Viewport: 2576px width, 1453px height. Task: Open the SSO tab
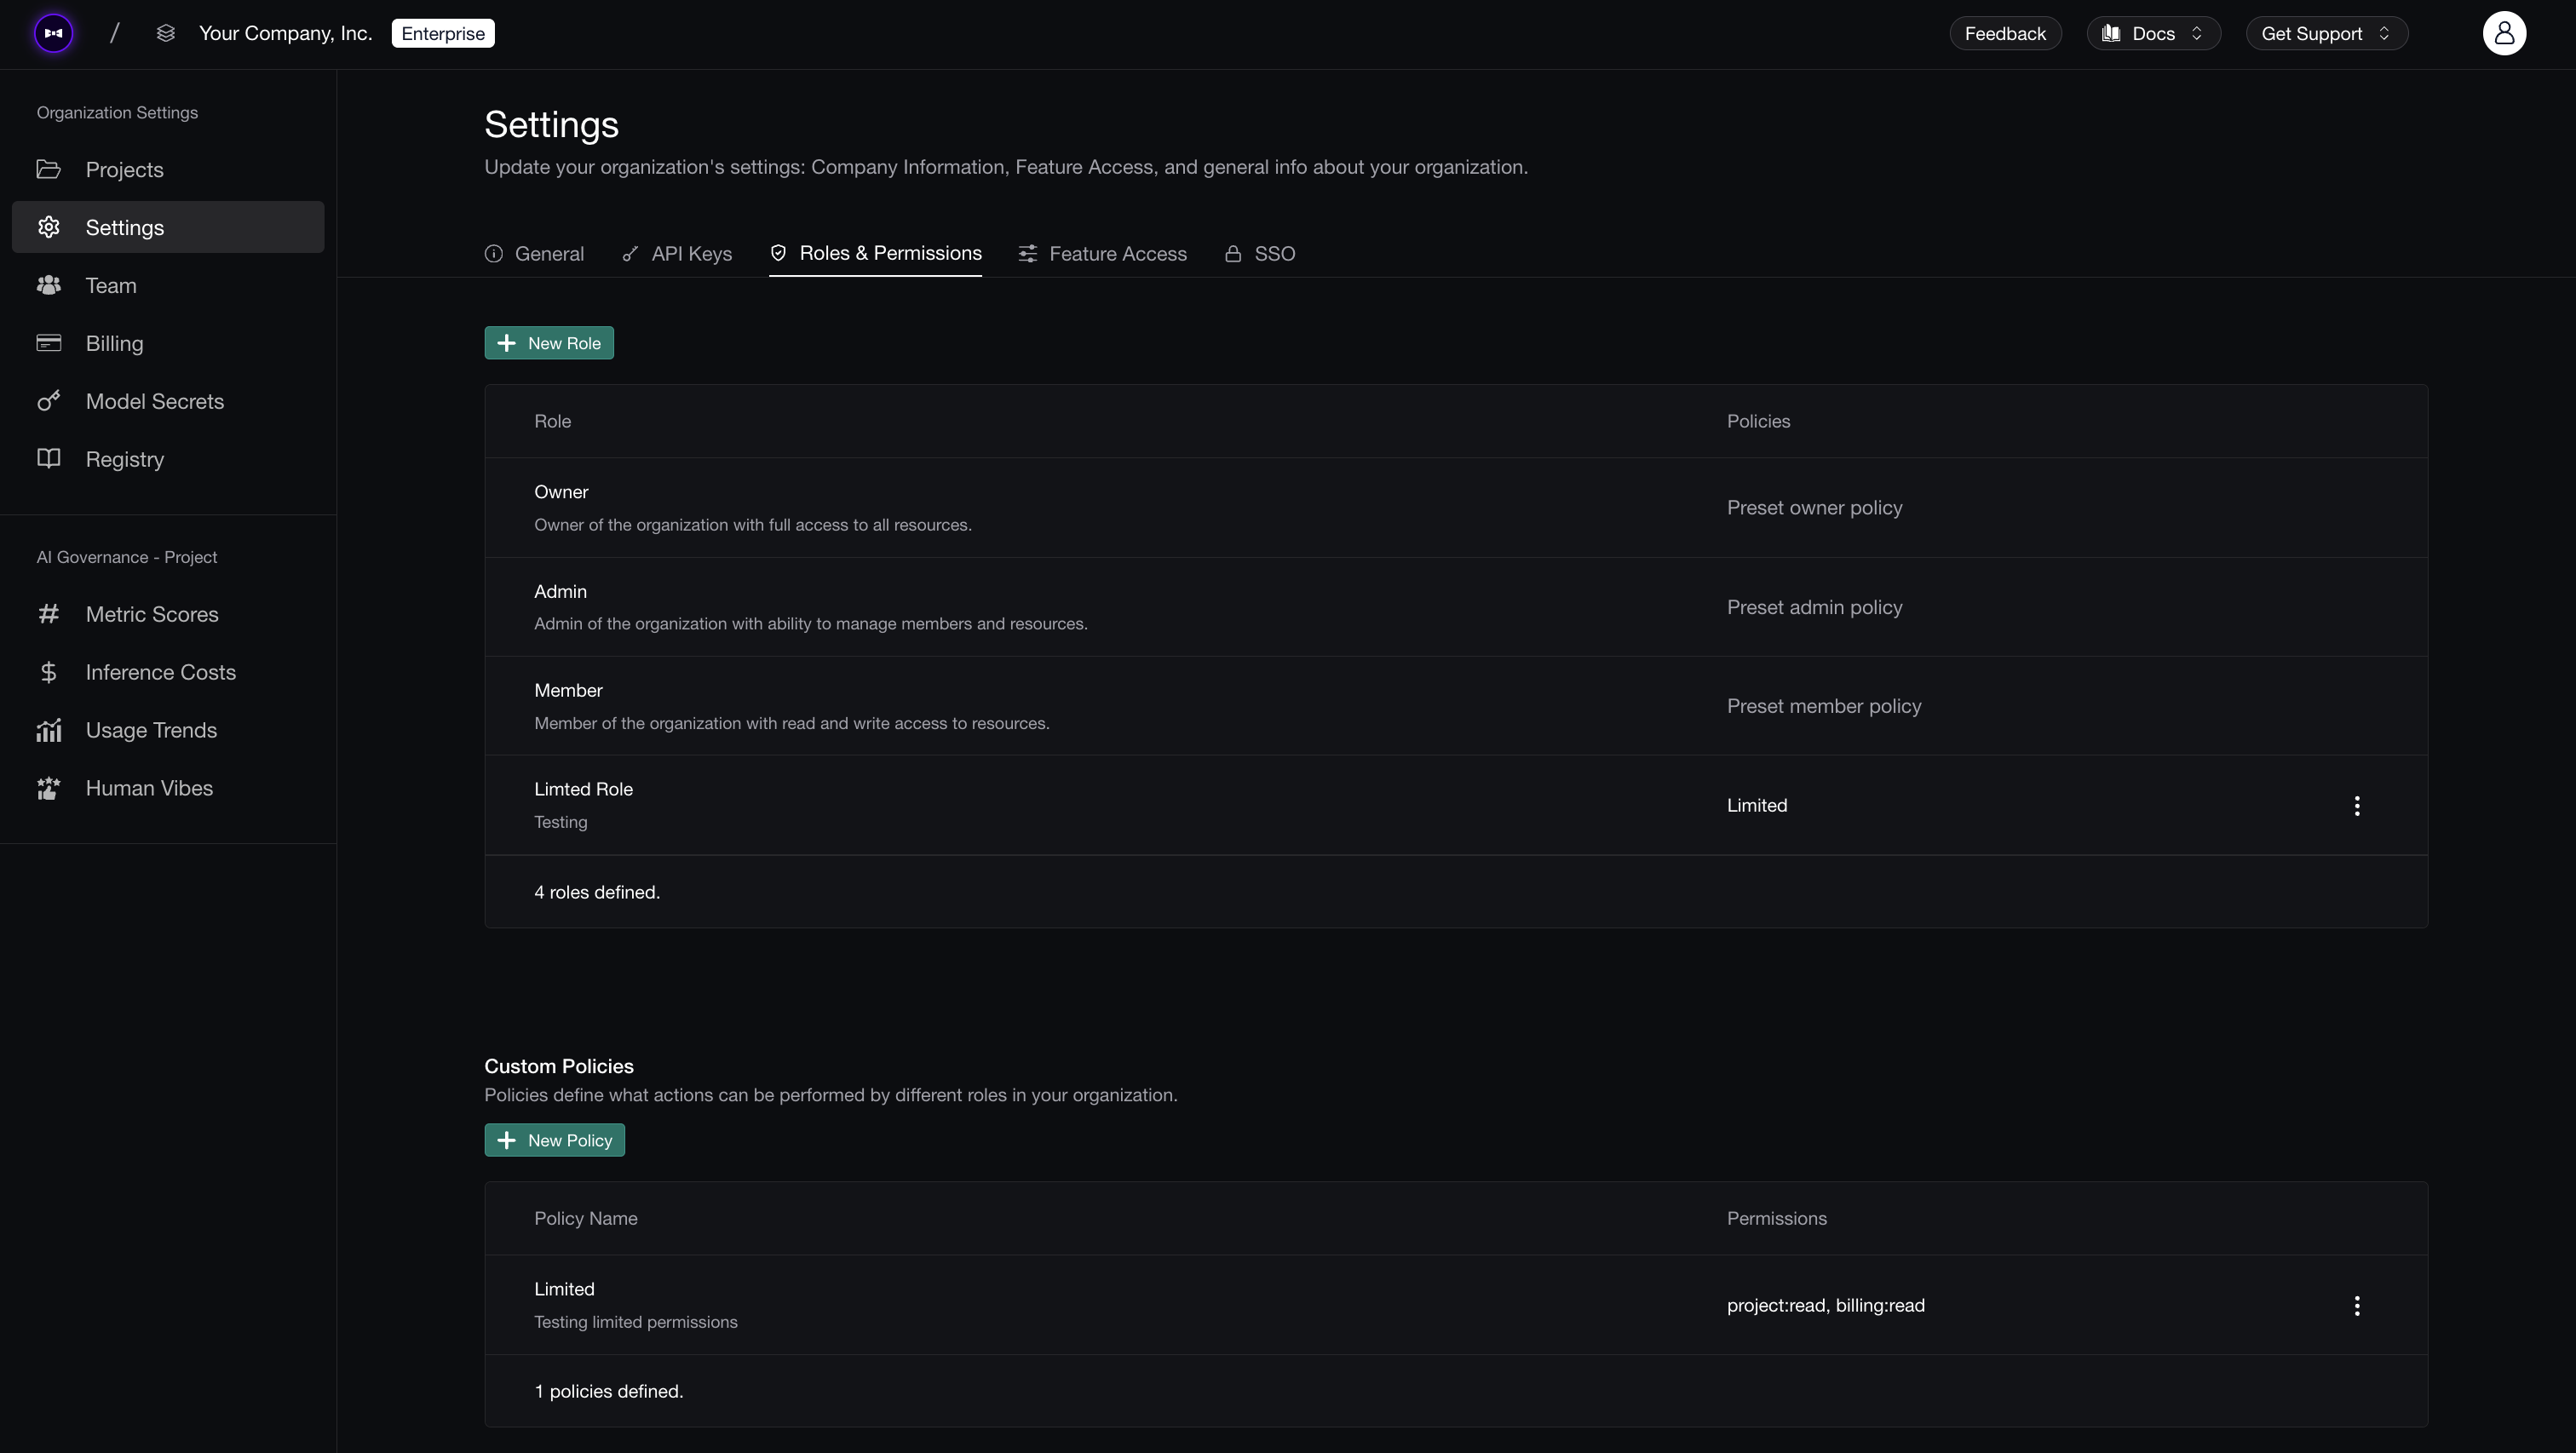pos(1260,253)
